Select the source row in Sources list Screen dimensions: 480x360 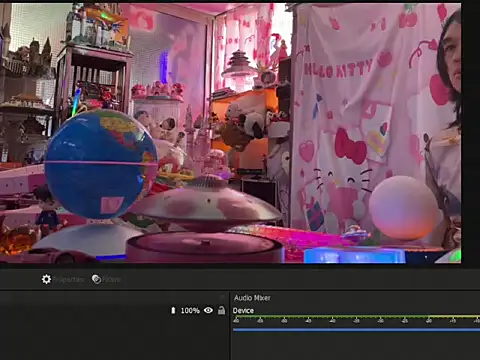[113, 311]
